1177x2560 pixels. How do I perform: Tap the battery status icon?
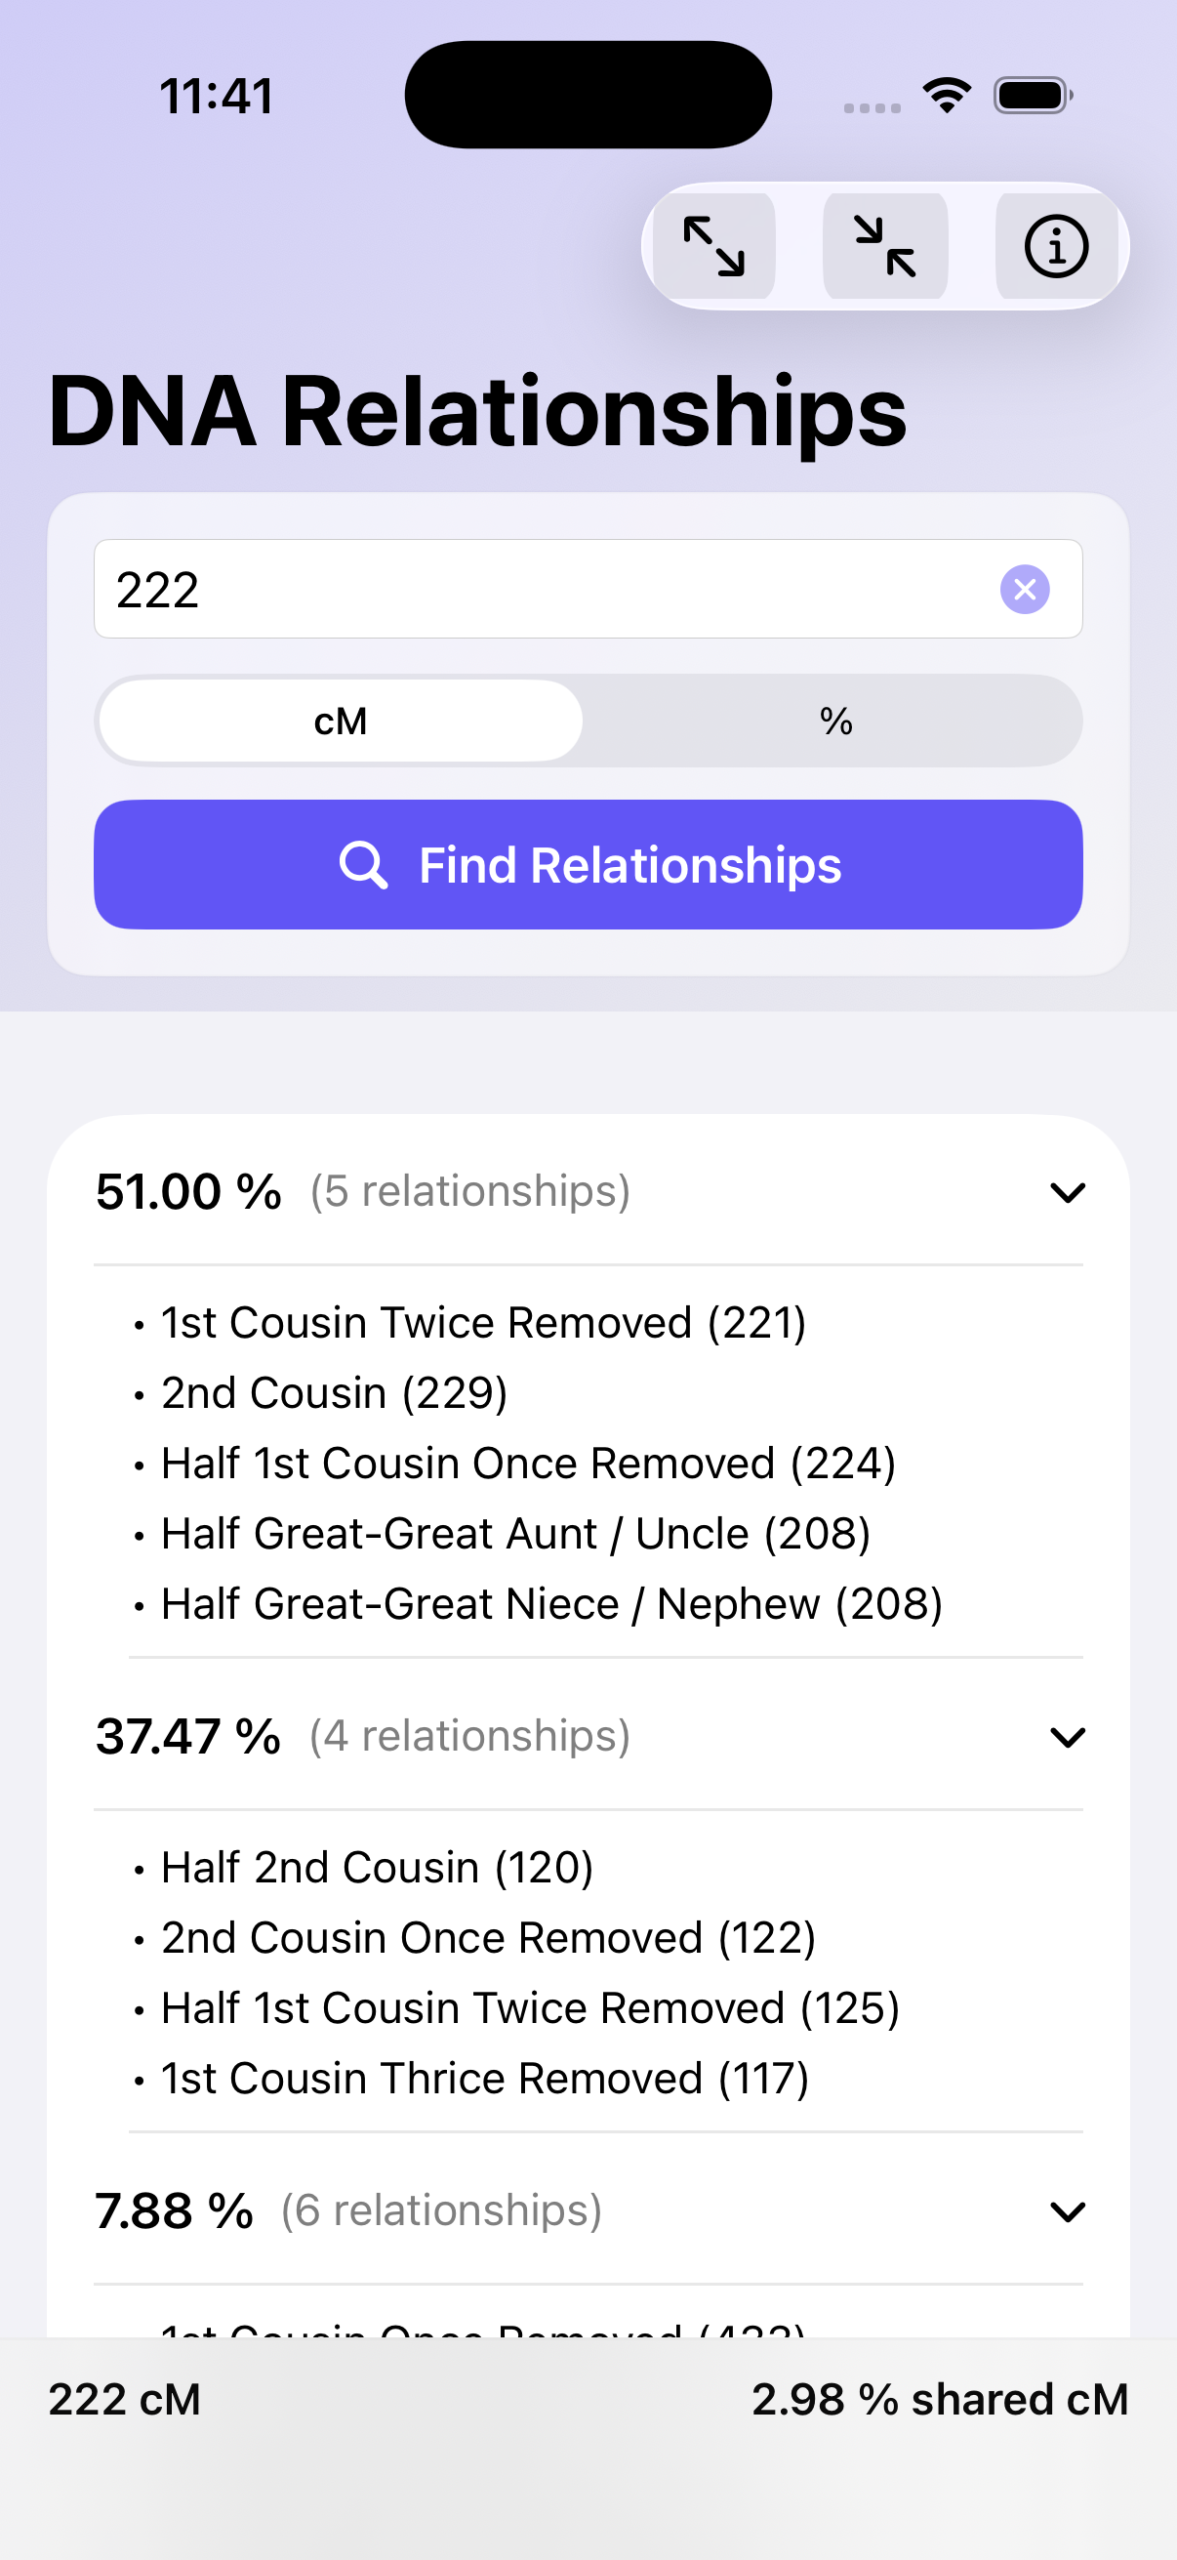click(1032, 96)
